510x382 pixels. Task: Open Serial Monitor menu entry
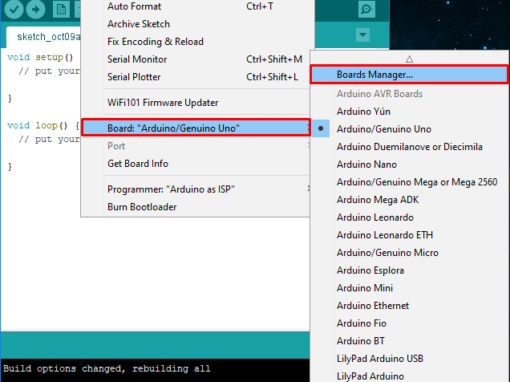[x=195, y=59]
